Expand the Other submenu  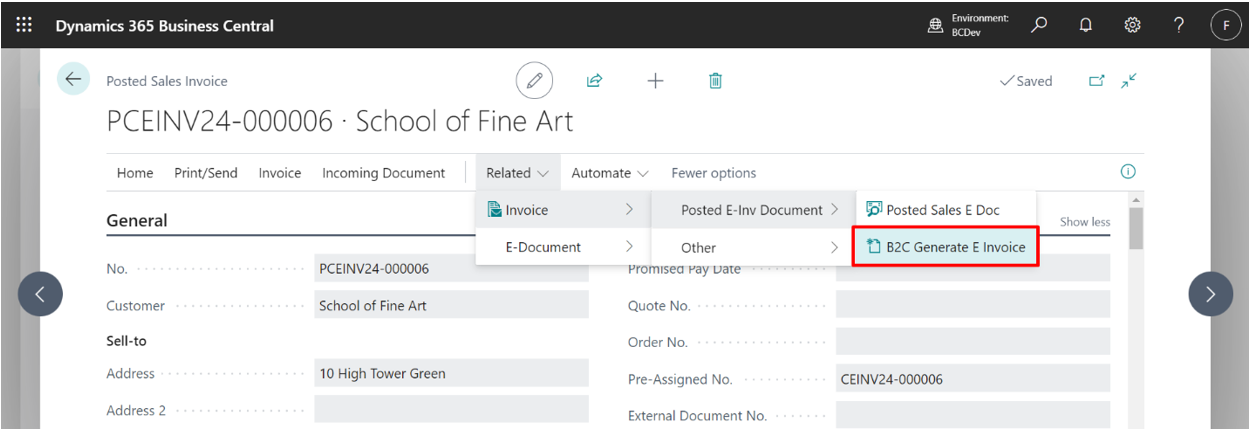pos(752,247)
